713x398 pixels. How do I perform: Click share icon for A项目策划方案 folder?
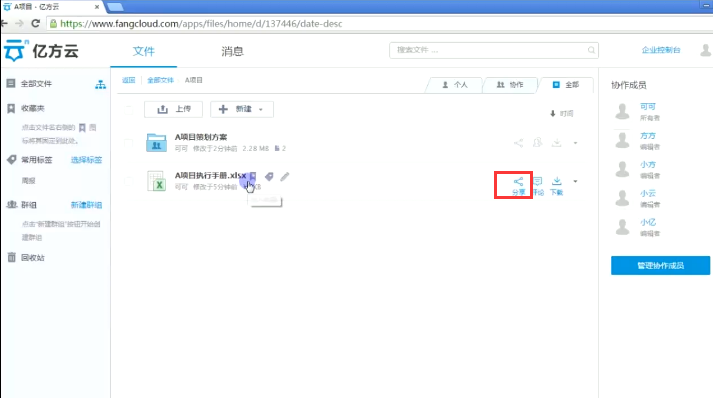tap(518, 143)
